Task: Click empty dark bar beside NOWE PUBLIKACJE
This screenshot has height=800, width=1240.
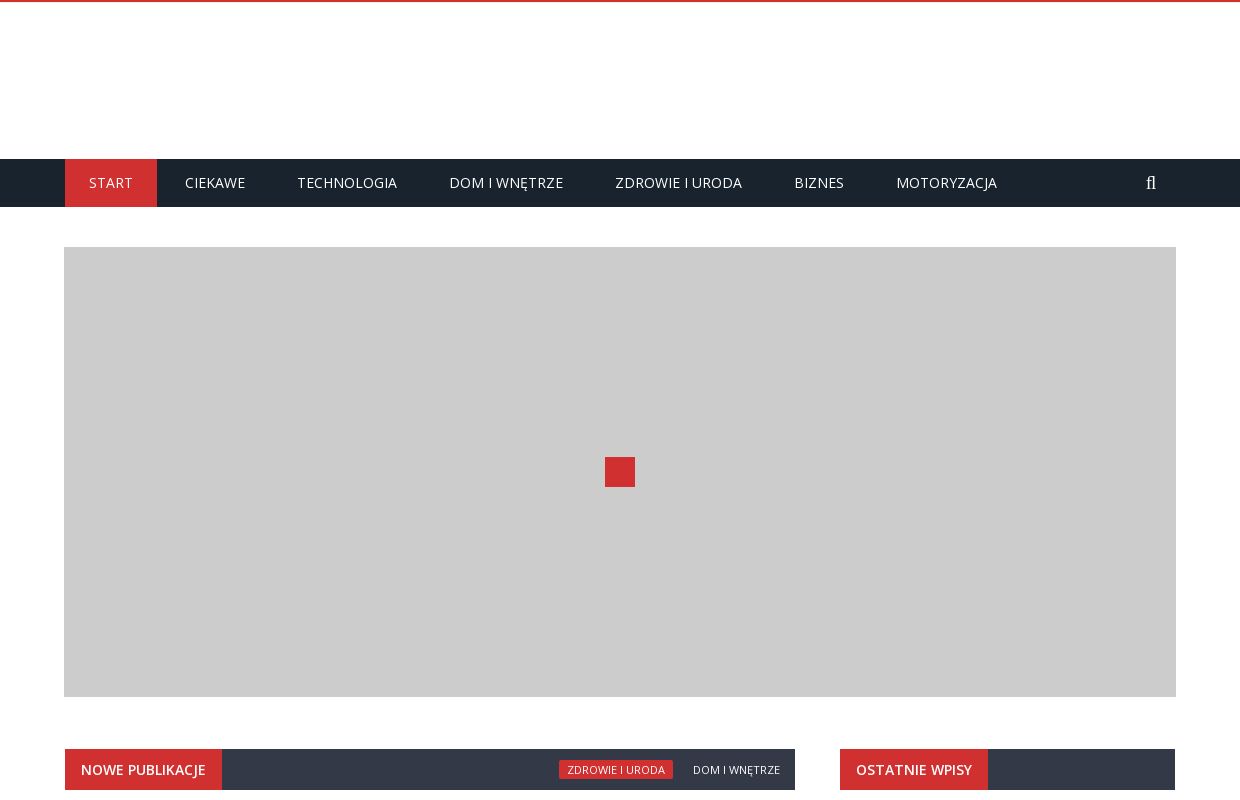Action: click(x=390, y=770)
